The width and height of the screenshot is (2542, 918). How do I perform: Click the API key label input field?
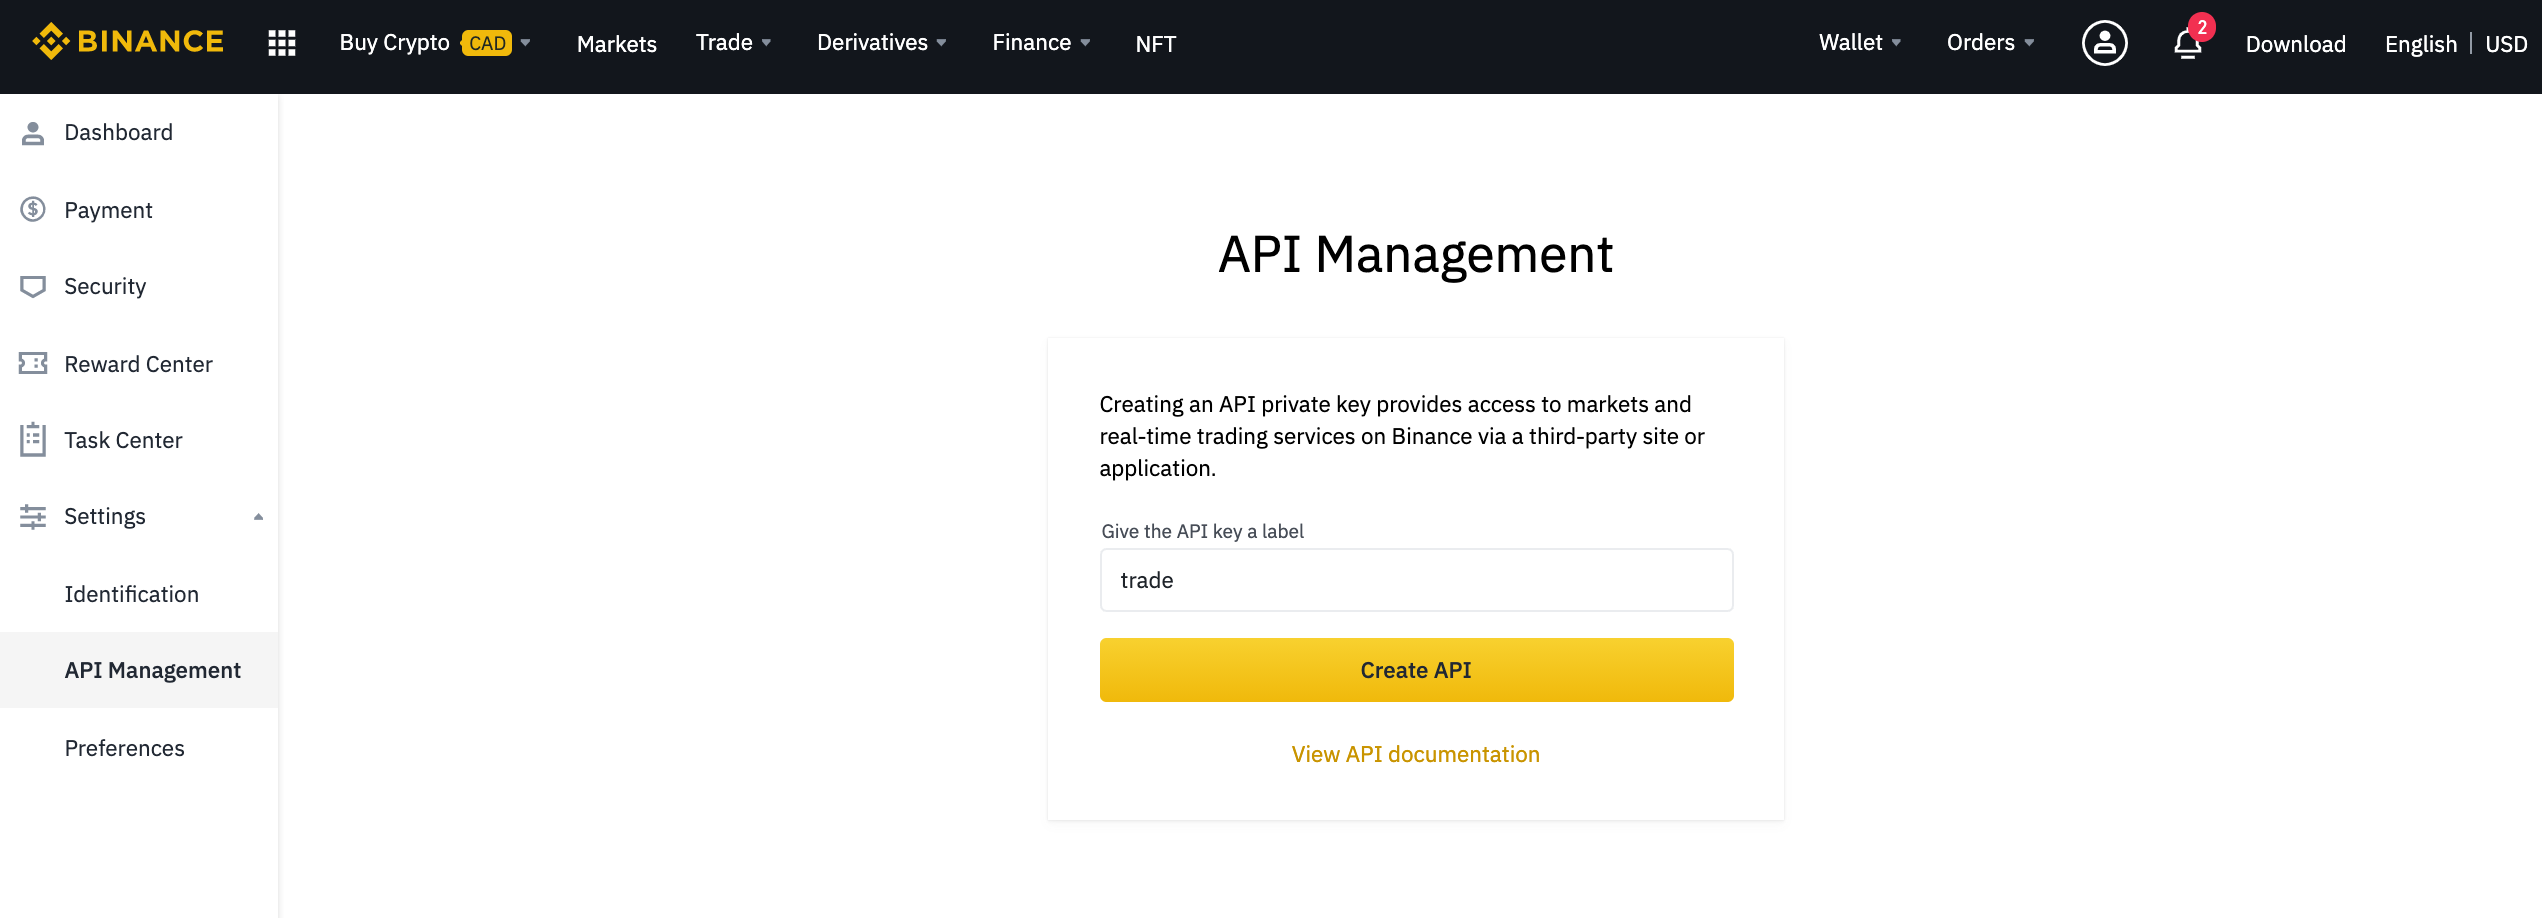(1416, 580)
